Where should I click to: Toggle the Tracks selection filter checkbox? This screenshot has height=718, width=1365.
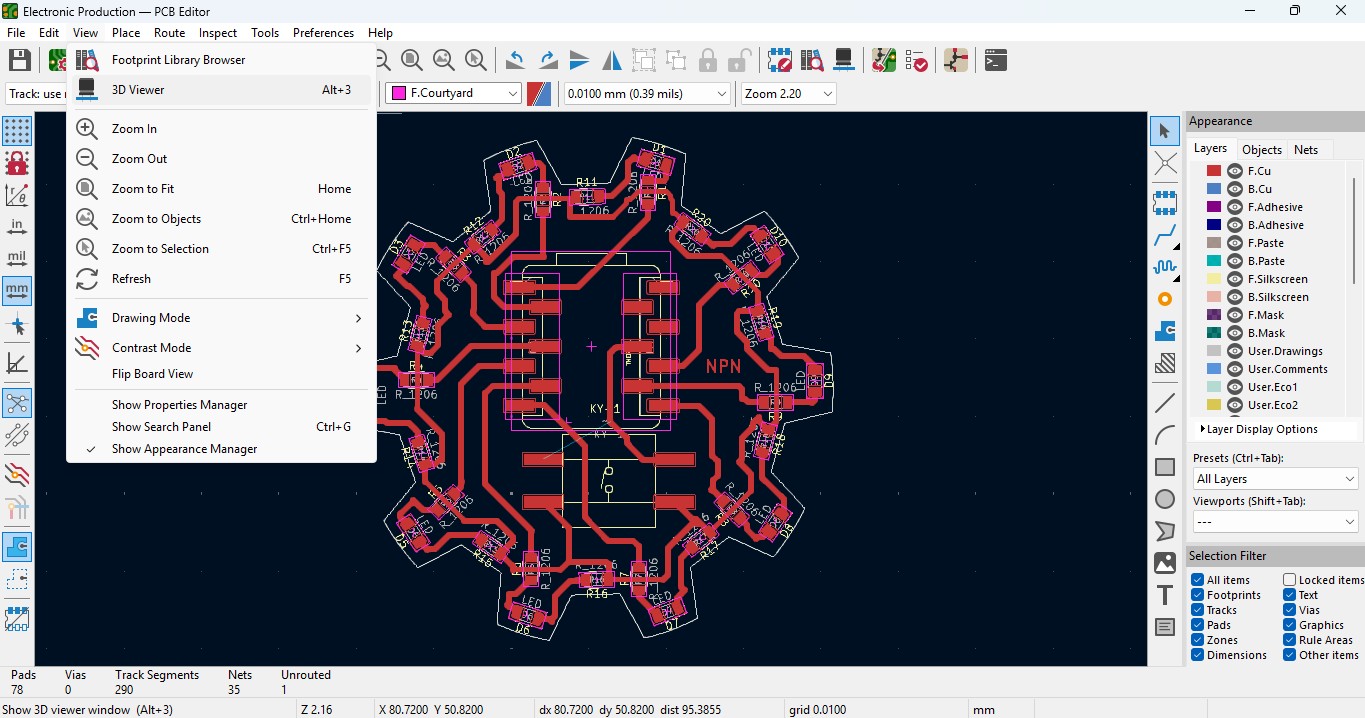1197,610
